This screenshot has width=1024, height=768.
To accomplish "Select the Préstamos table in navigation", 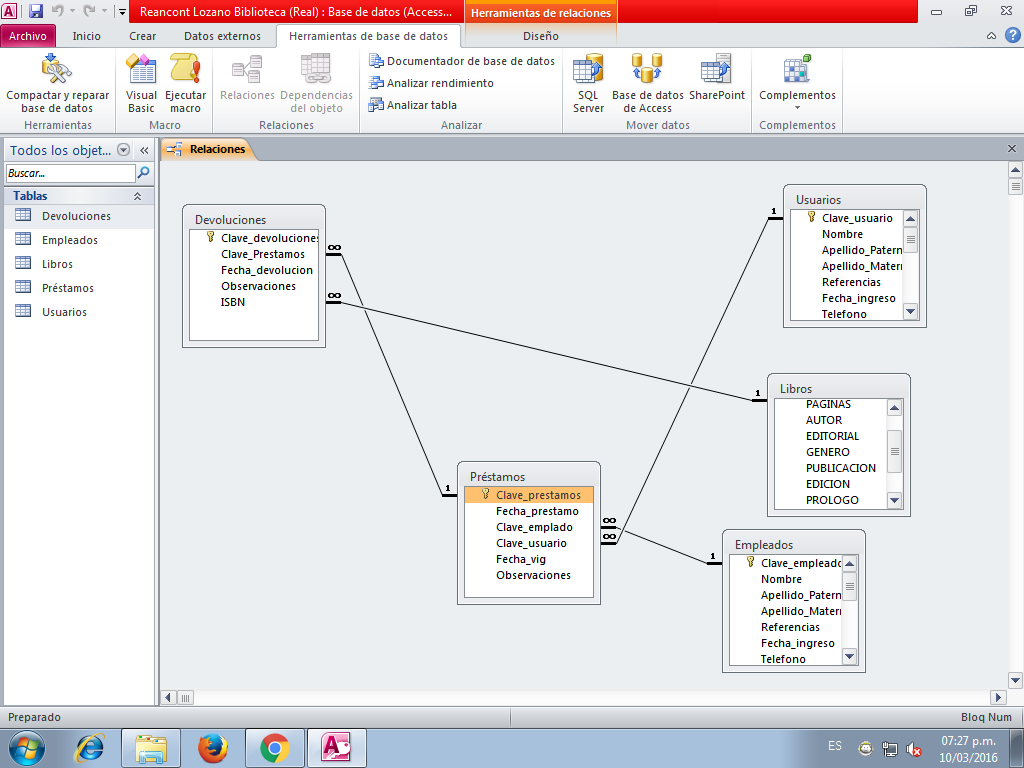I will tap(67, 288).
